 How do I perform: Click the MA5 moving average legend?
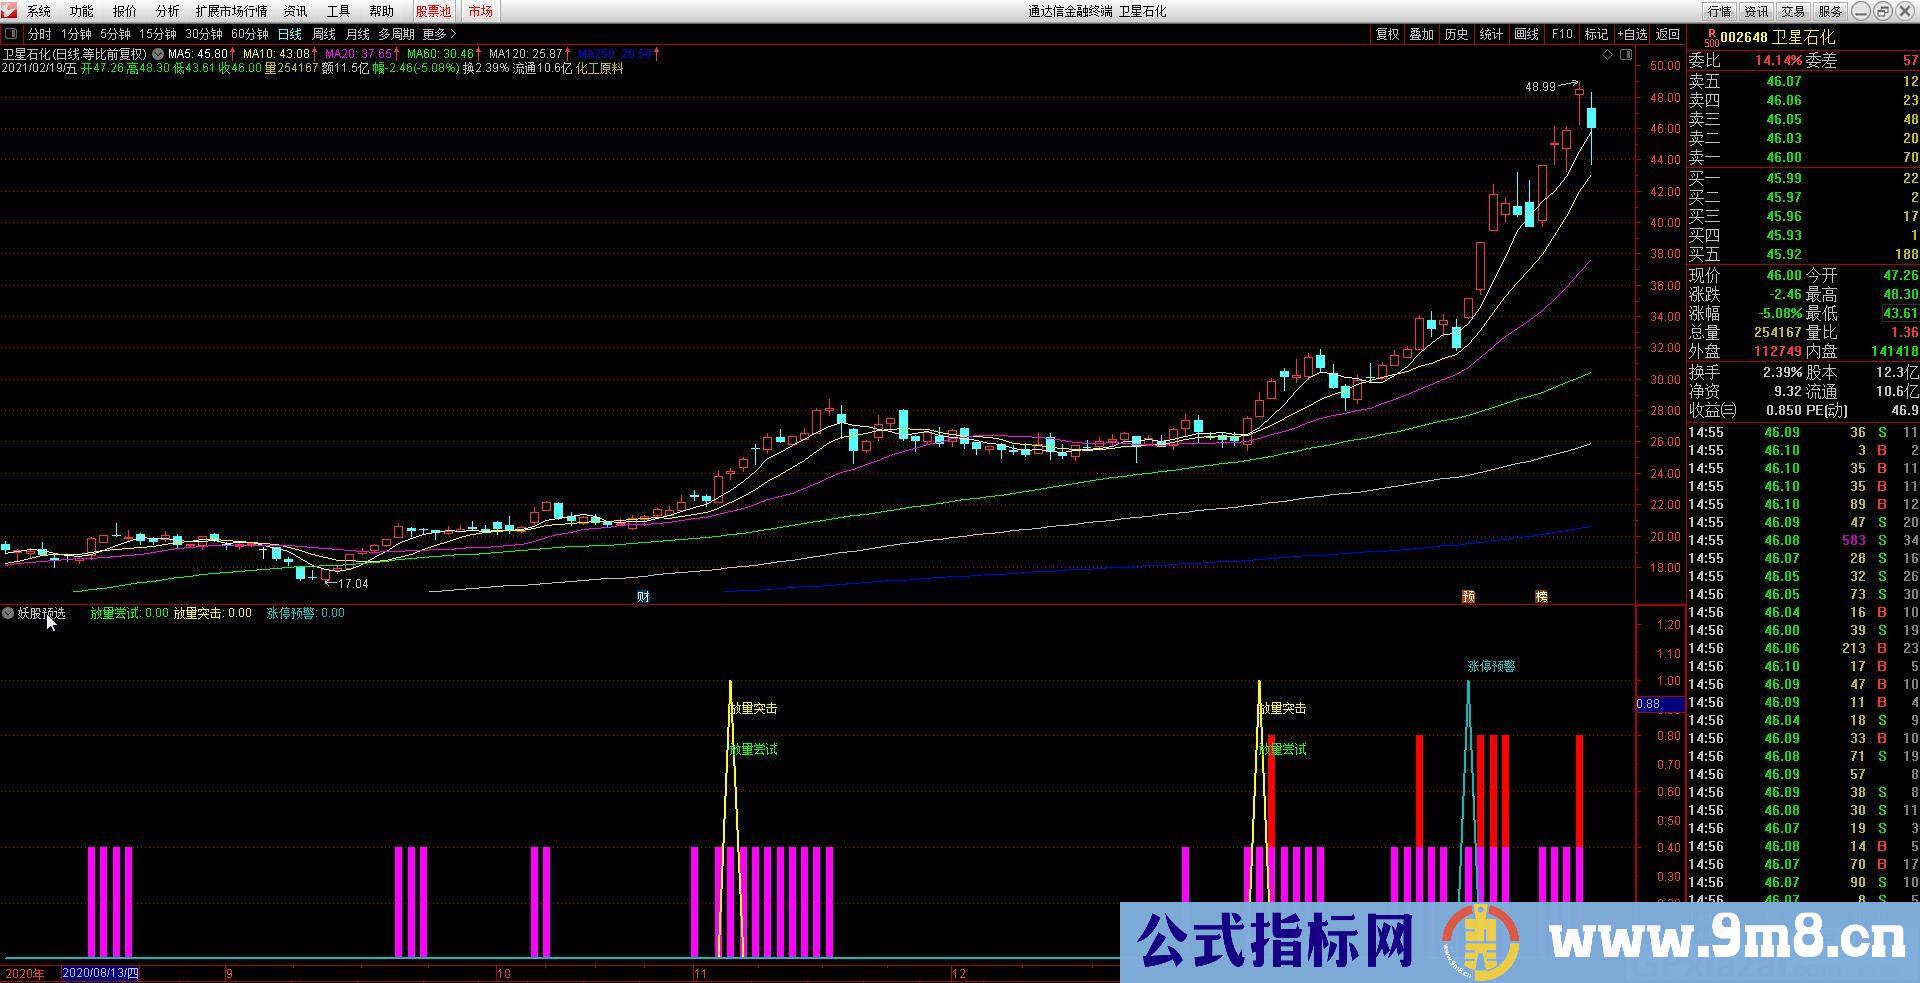[201, 54]
